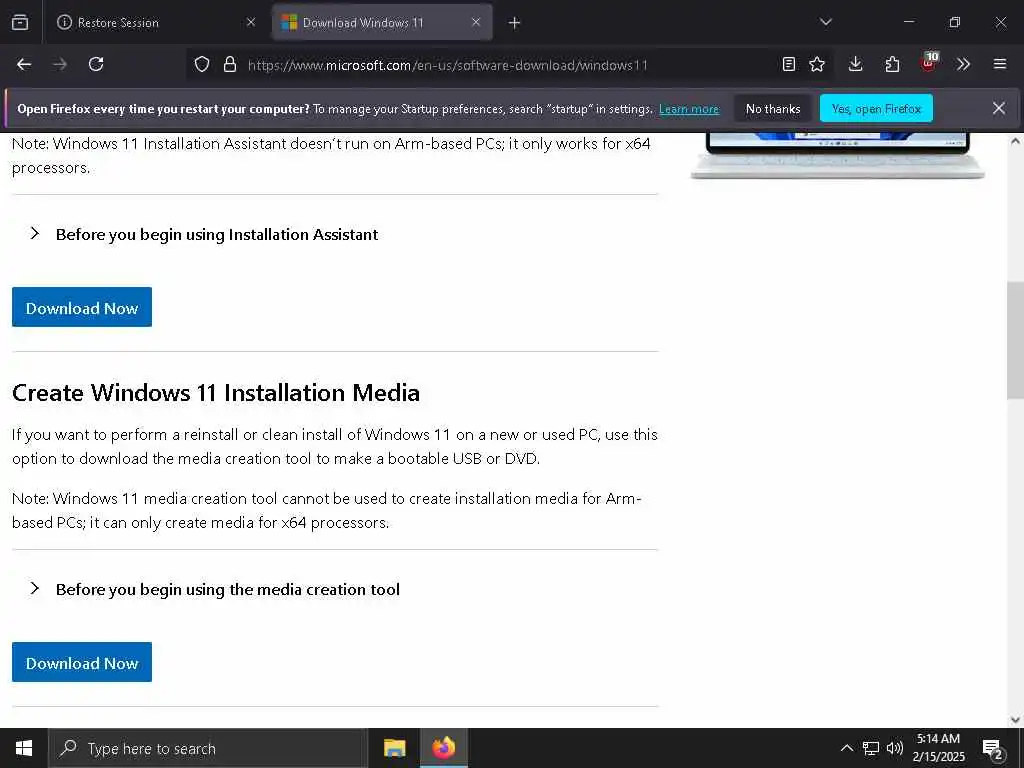Download Now under Installation Assistant
1024x768 pixels.
pyautogui.click(x=82, y=307)
